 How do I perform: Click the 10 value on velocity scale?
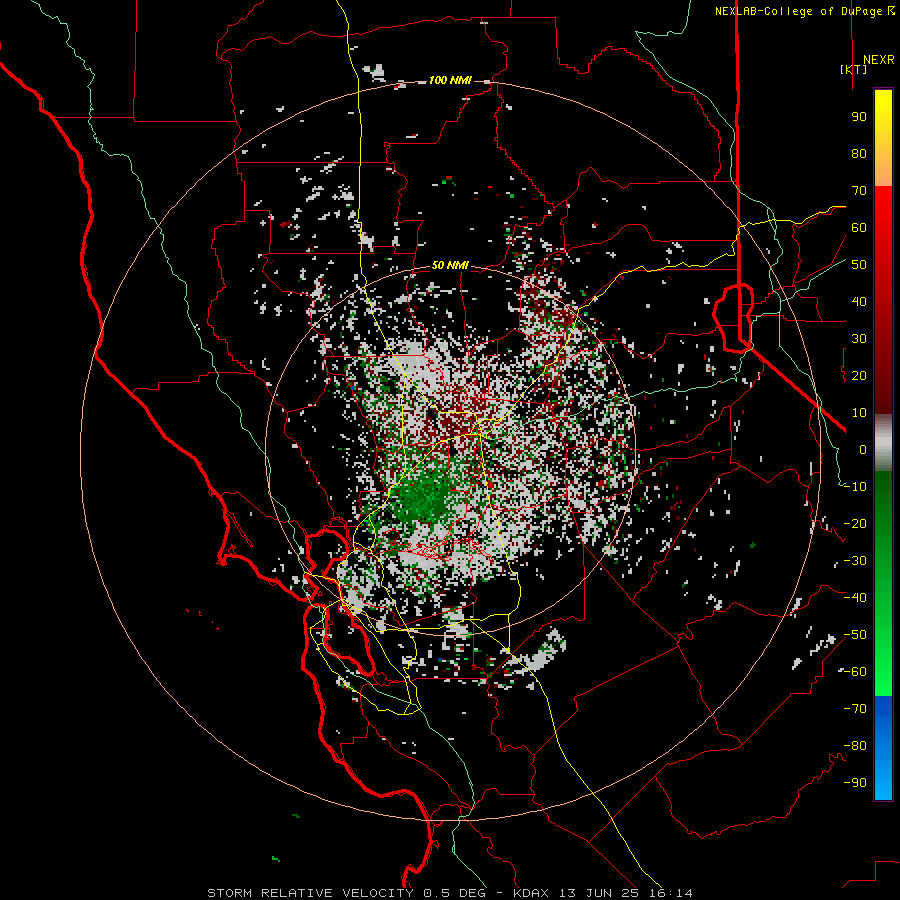click(x=859, y=413)
